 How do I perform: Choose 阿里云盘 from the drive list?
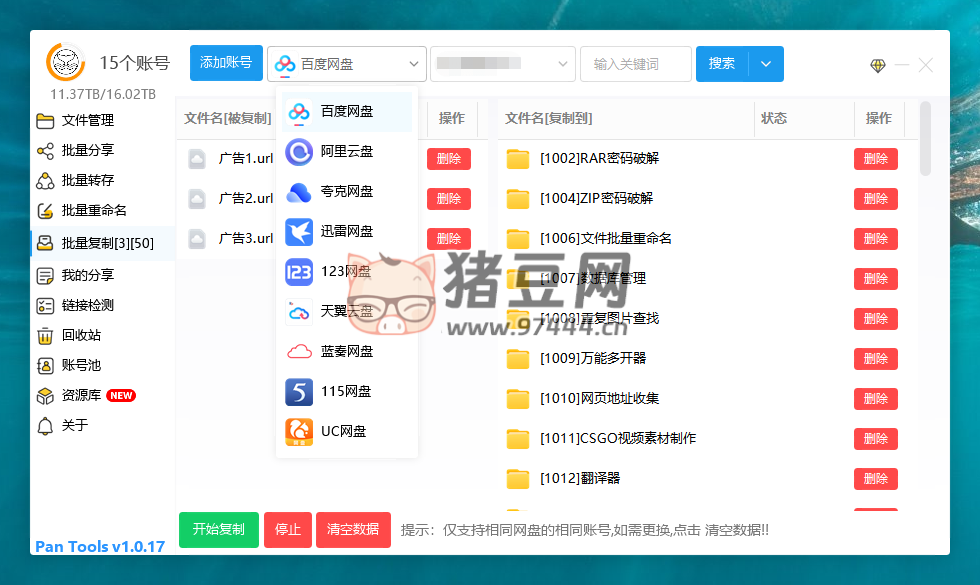click(347, 152)
